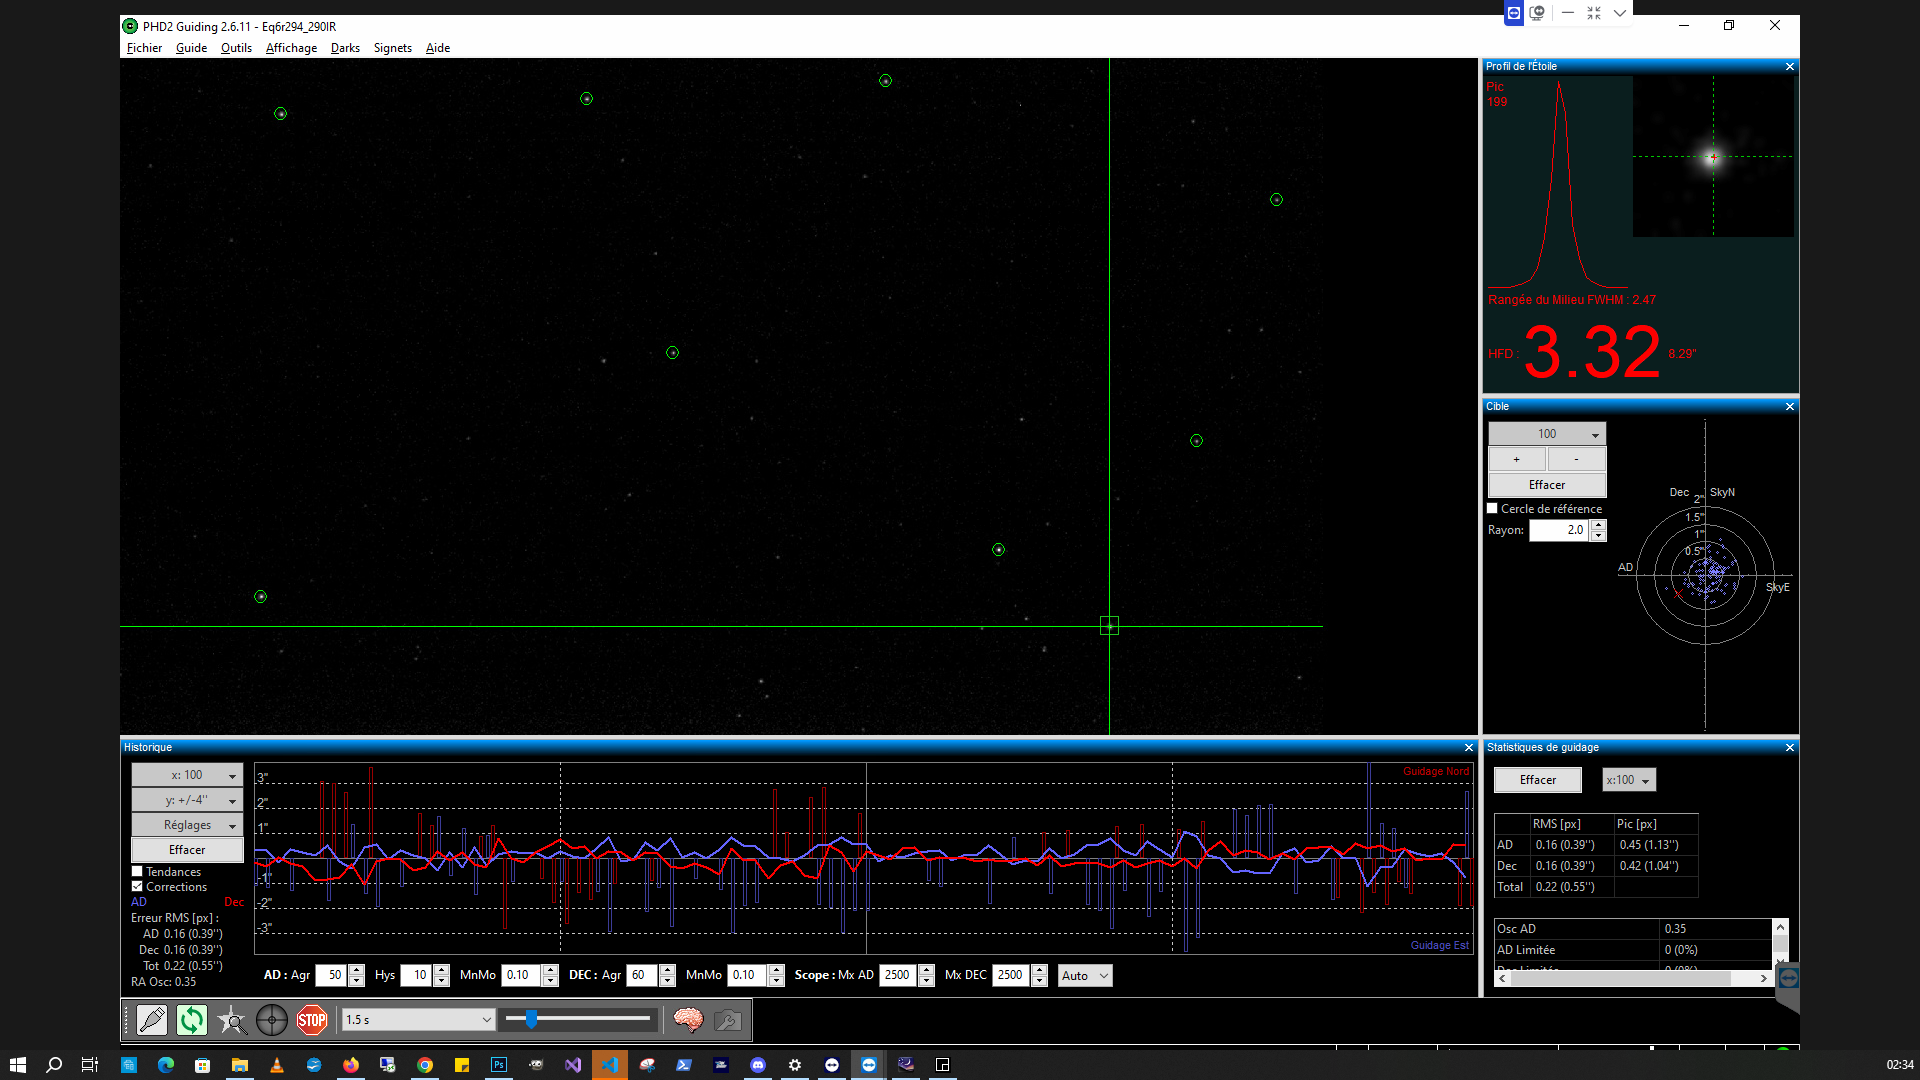Close the Cible panel

coord(1790,407)
